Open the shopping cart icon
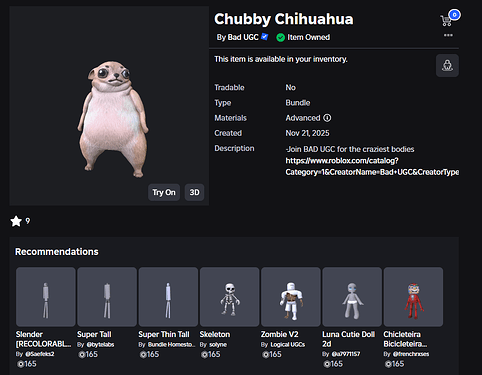Image resolution: width=482 pixels, height=375 pixels. point(446,21)
